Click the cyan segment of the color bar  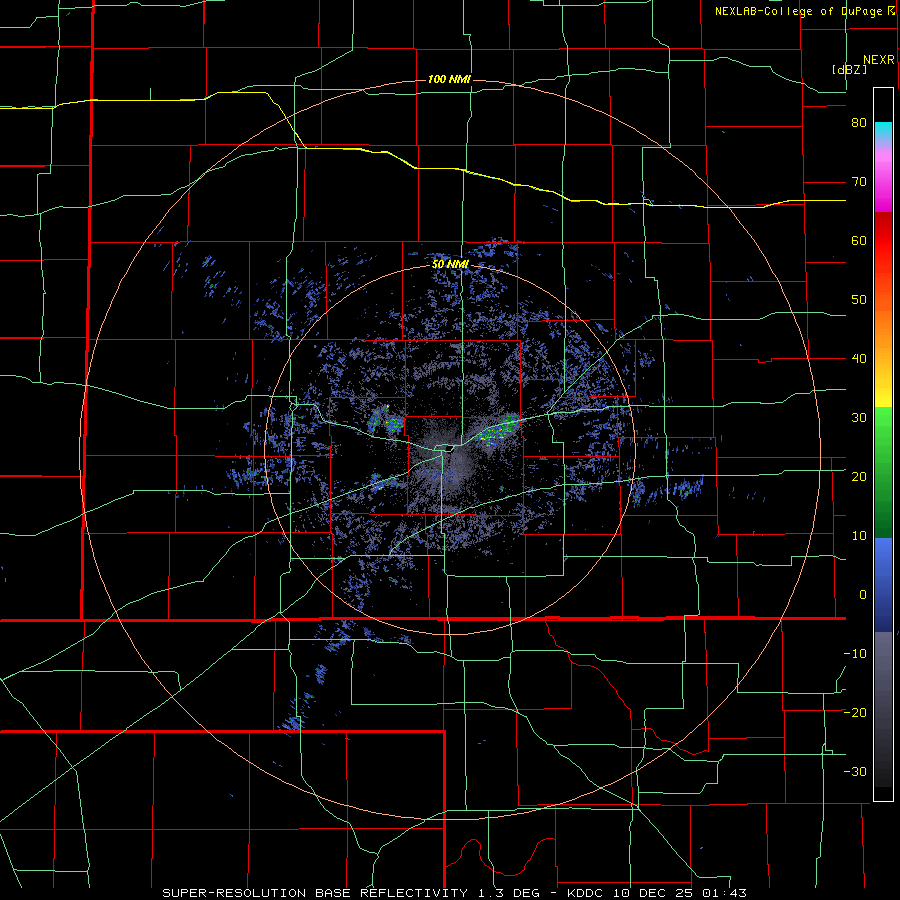883,131
